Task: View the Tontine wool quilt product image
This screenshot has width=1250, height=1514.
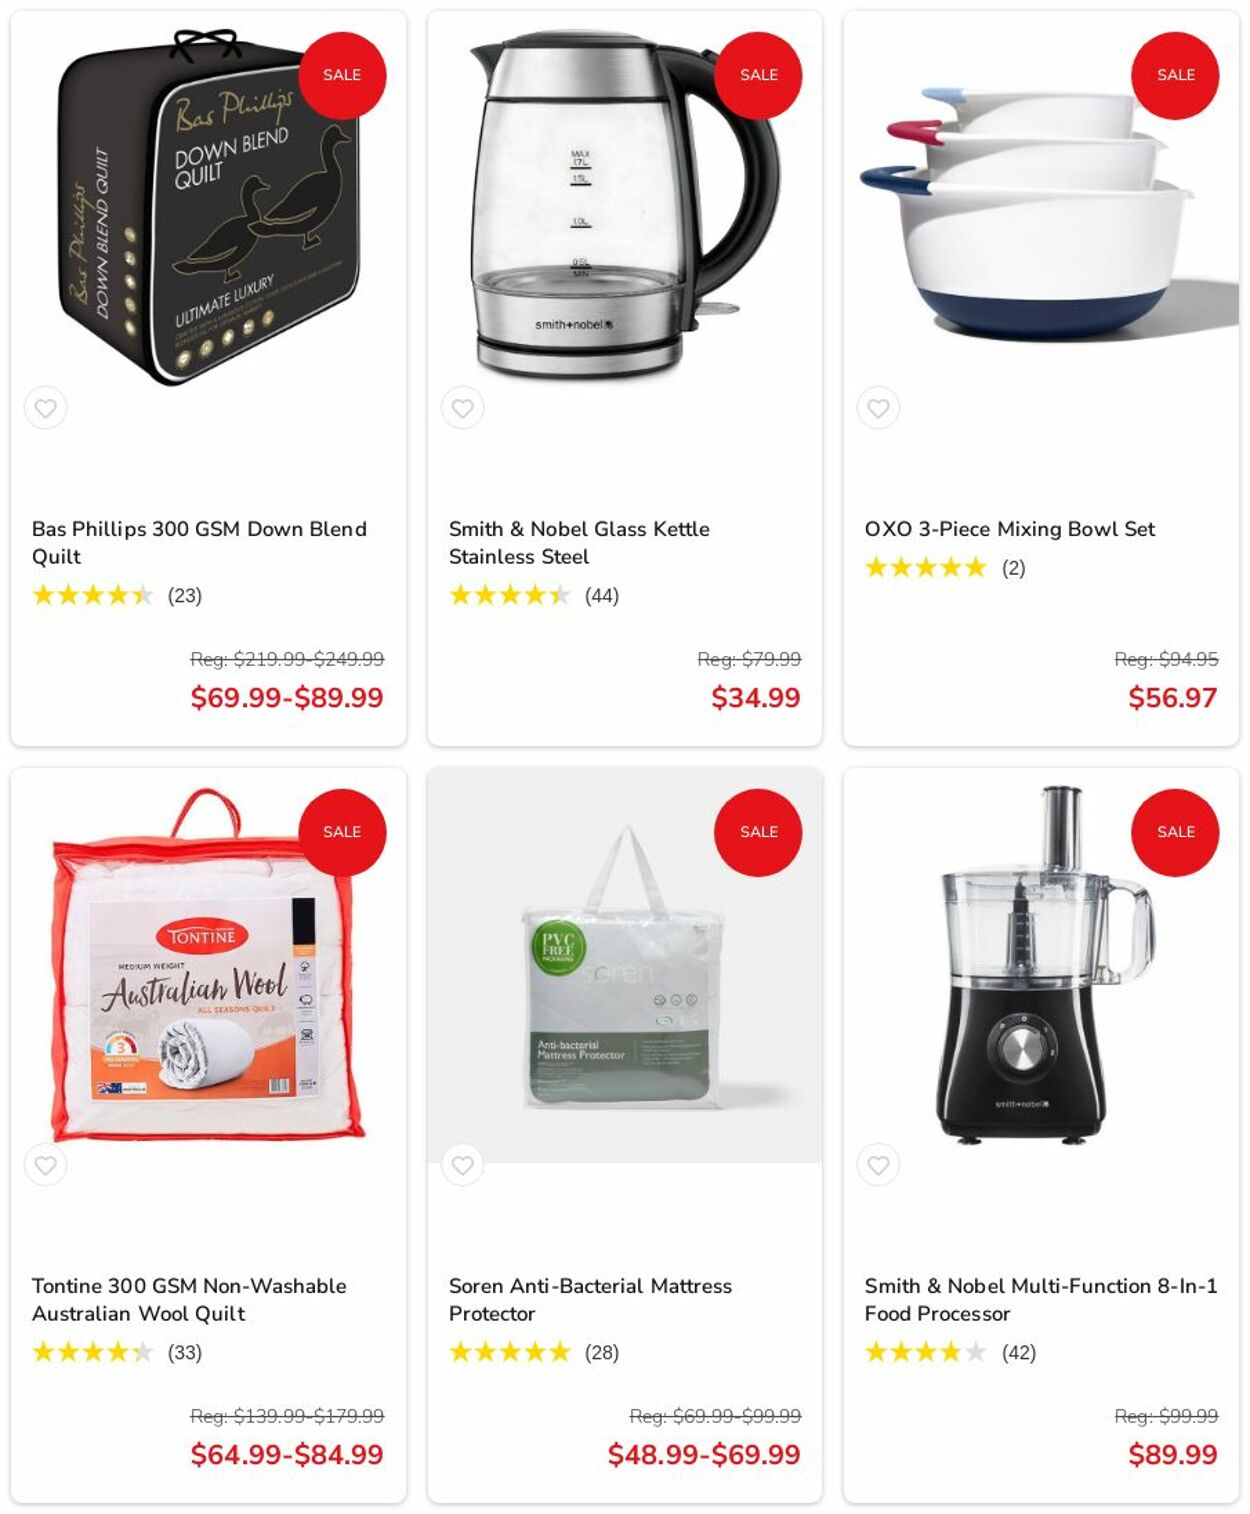Action: point(208,964)
